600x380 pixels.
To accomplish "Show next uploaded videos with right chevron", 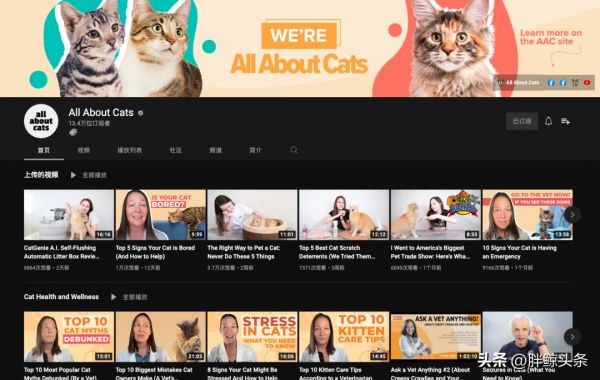I will point(572,215).
